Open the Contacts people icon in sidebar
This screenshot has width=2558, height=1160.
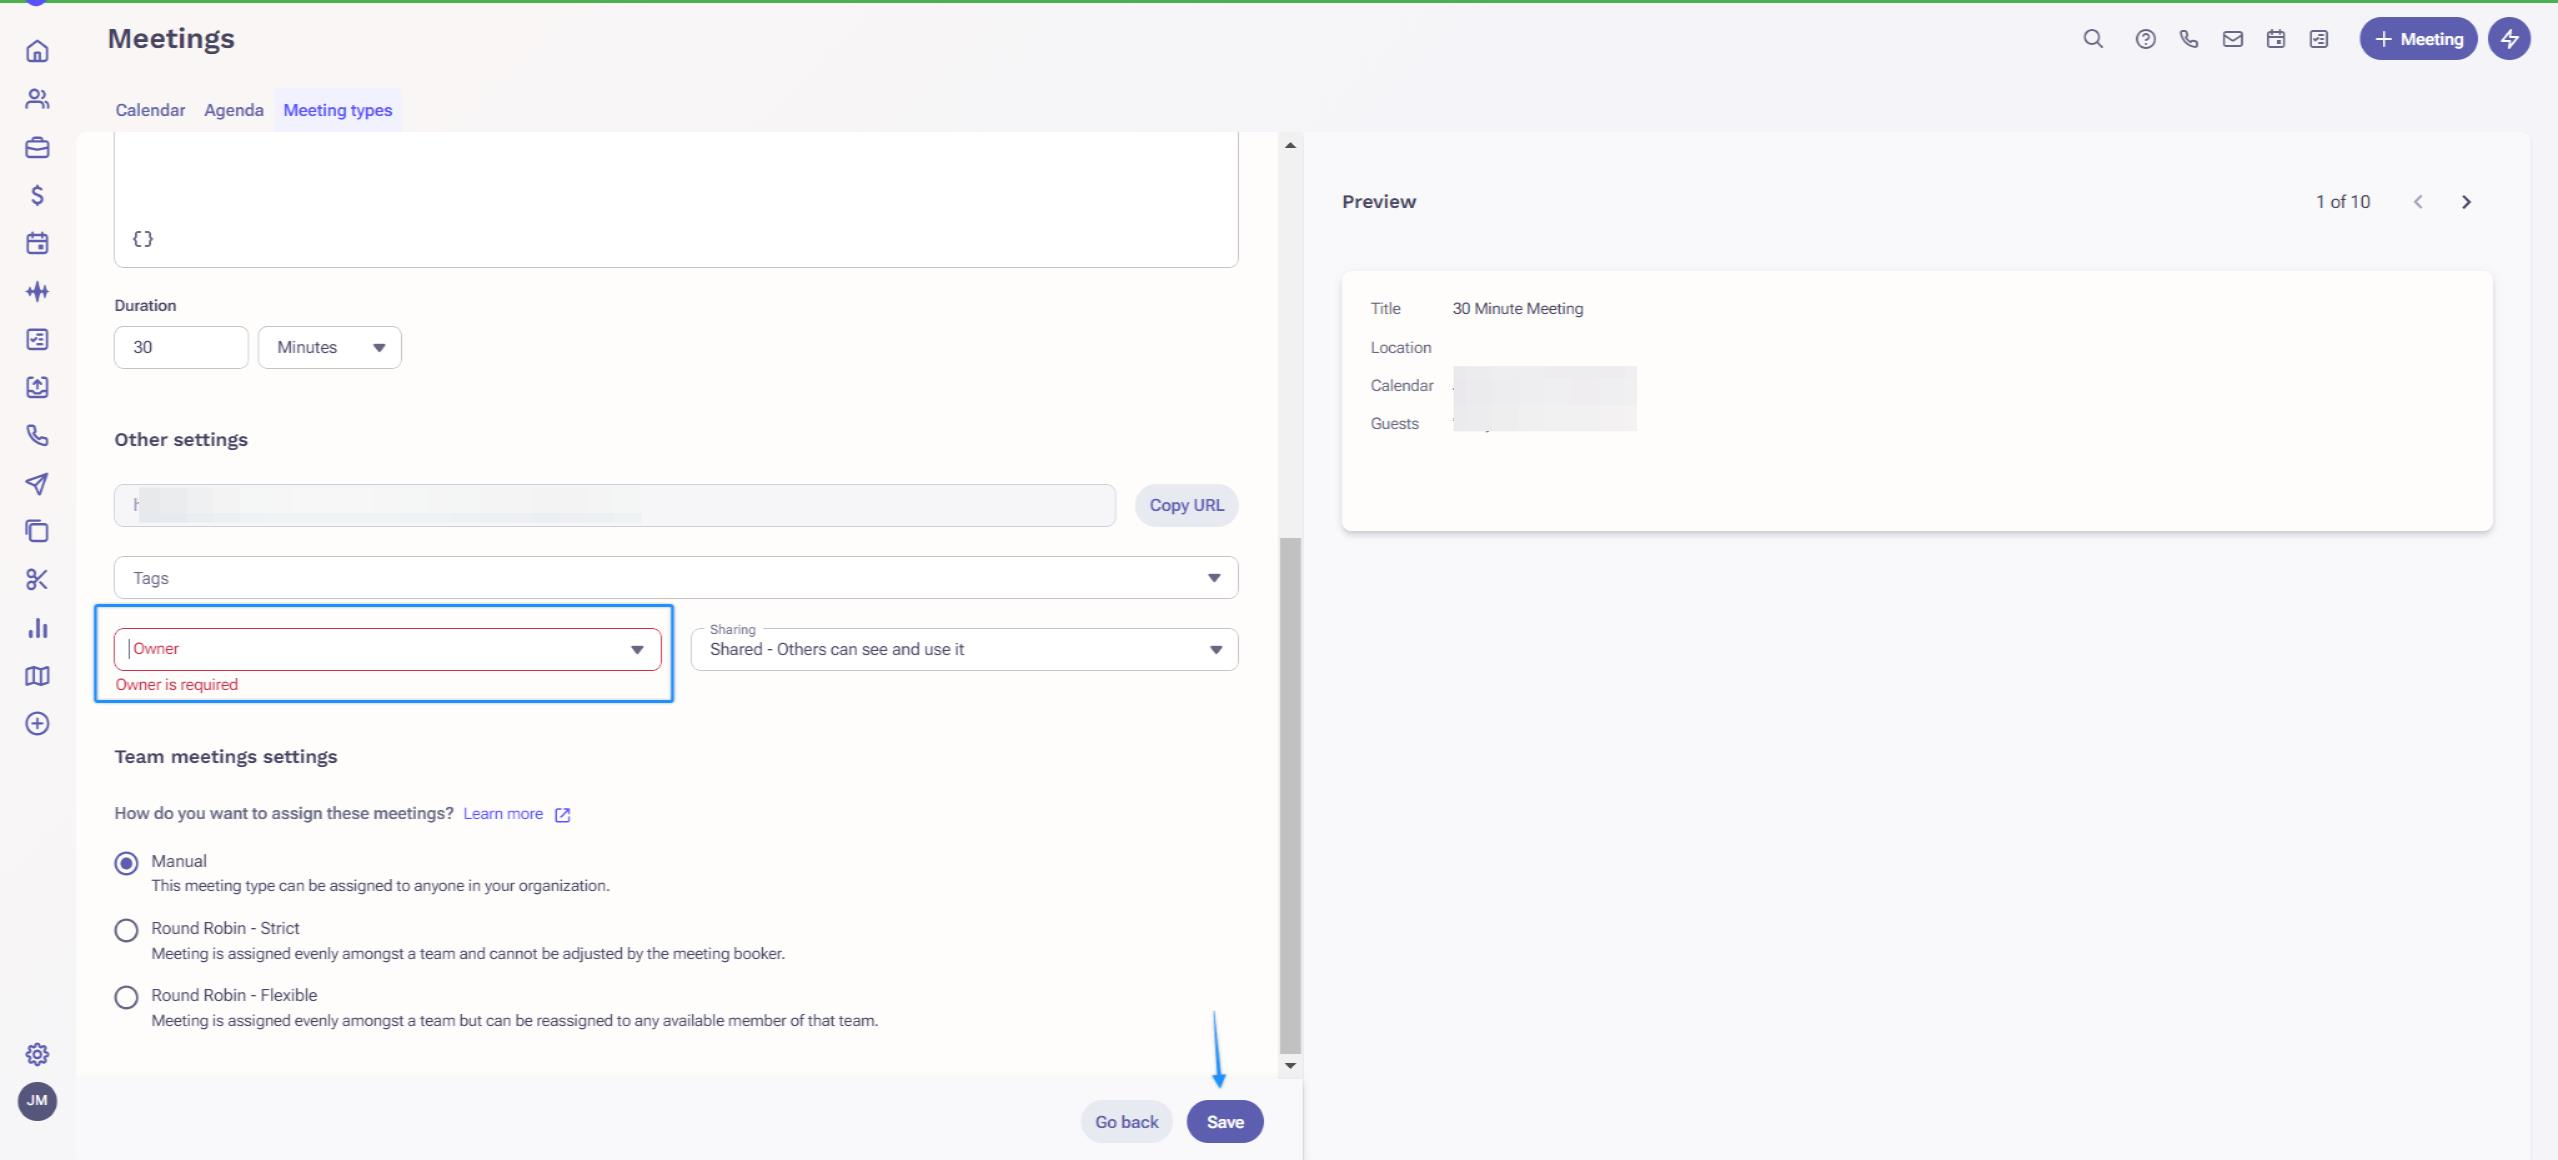(37, 99)
